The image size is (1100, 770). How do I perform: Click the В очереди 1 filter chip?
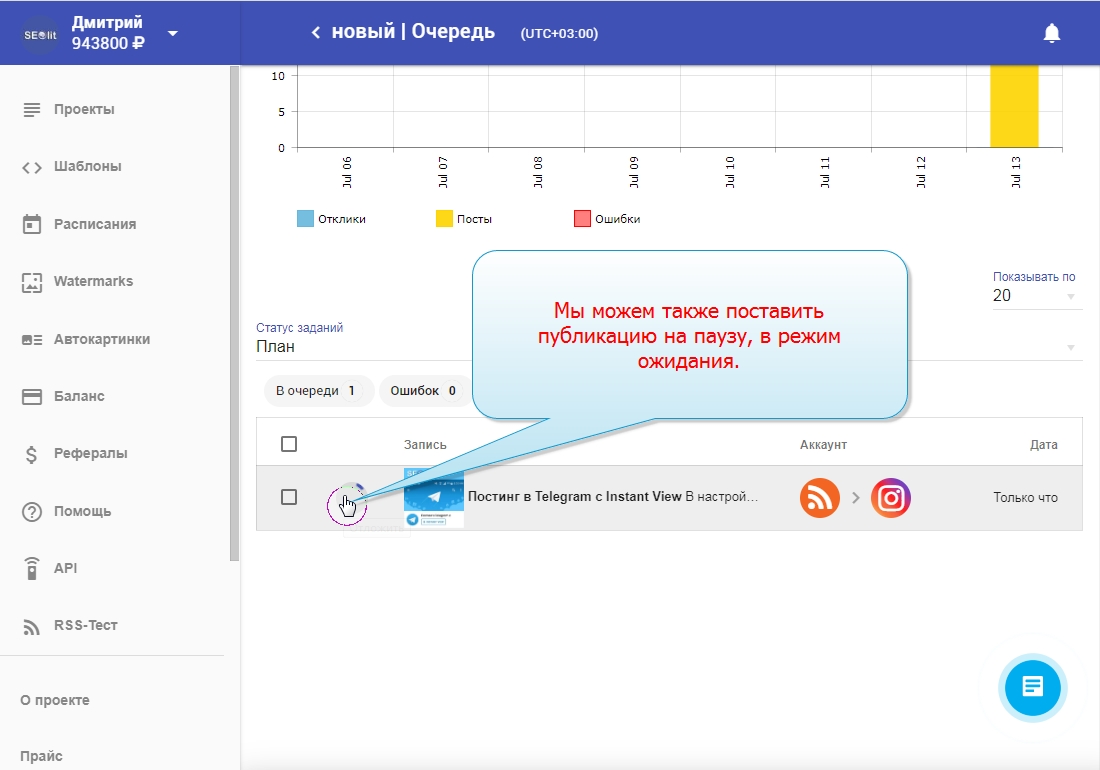[316, 391]
